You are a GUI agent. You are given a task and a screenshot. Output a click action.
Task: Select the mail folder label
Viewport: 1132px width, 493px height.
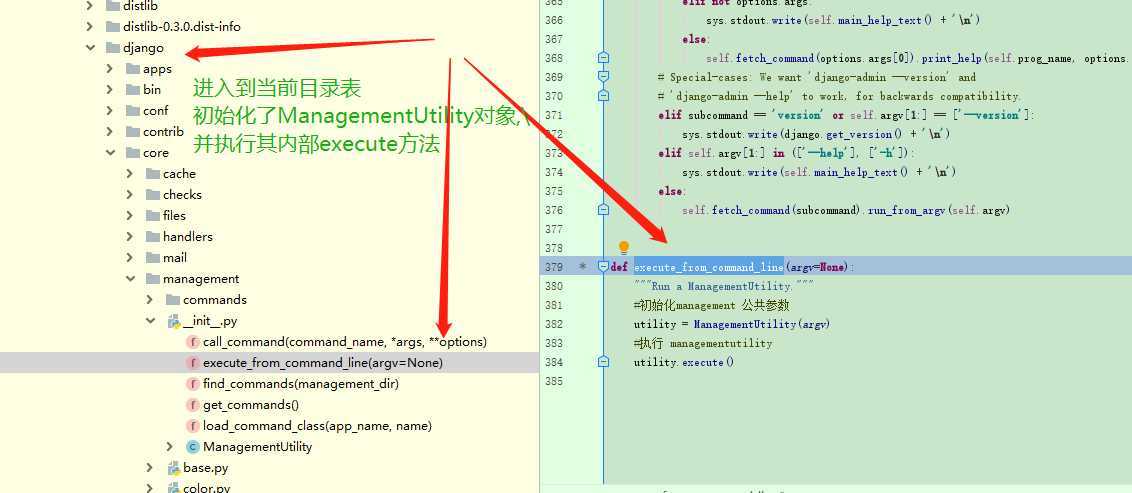click(175, 257)
